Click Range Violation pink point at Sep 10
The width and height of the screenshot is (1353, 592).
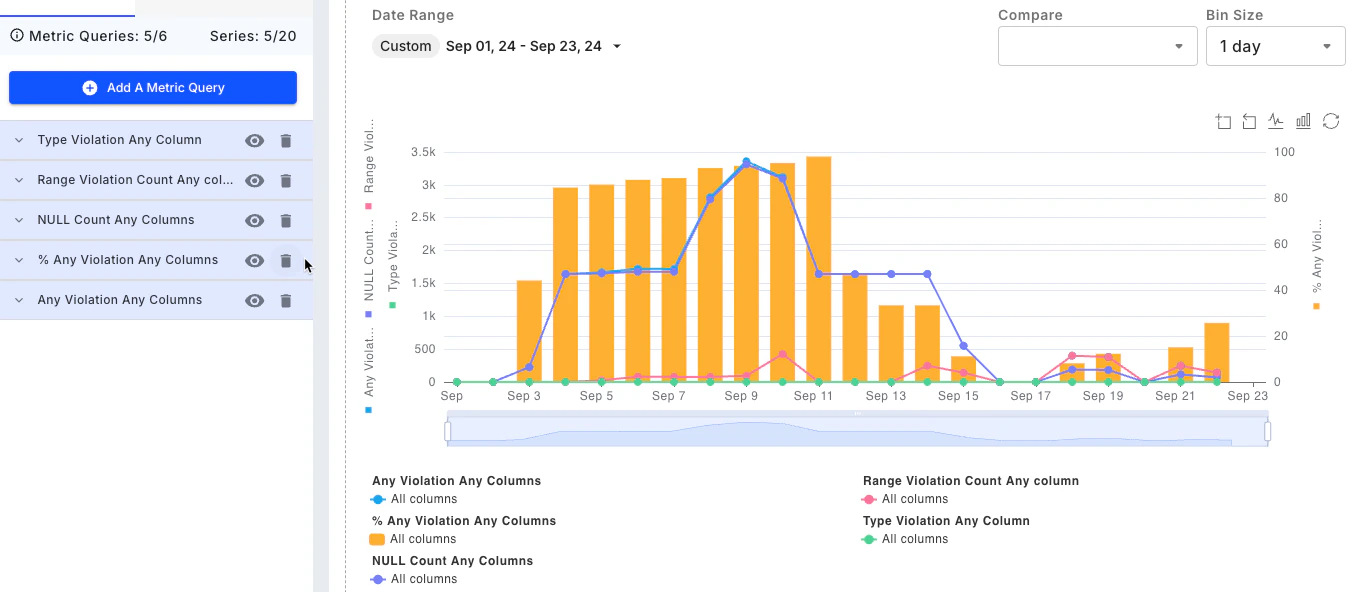(782, 354)
